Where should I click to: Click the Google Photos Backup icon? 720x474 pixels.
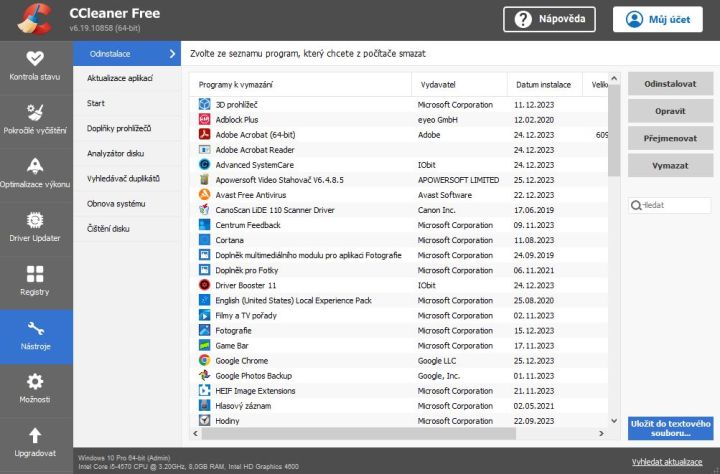[204, 376]
